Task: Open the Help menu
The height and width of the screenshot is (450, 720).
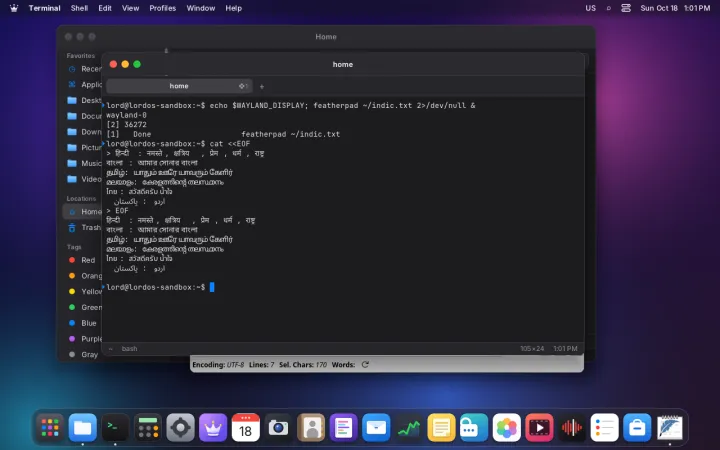Action: point(233,8)
